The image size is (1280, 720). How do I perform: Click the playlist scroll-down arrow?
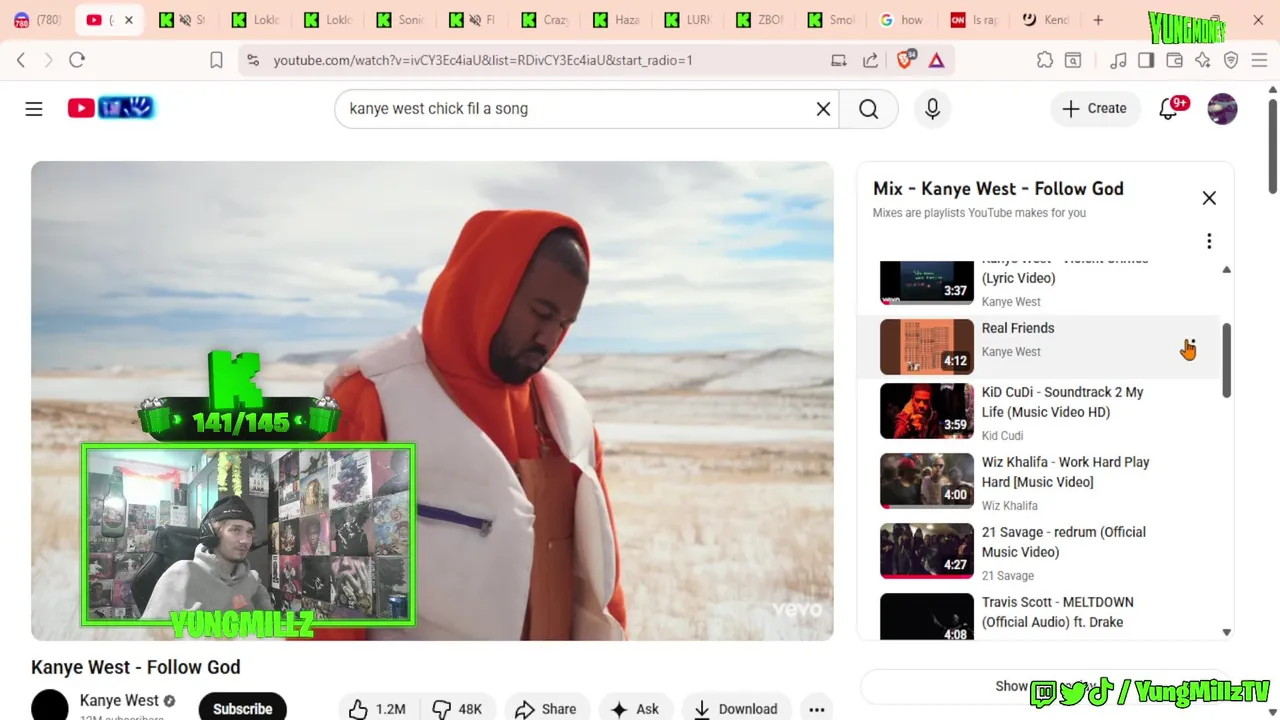[x=1226, y=632]
